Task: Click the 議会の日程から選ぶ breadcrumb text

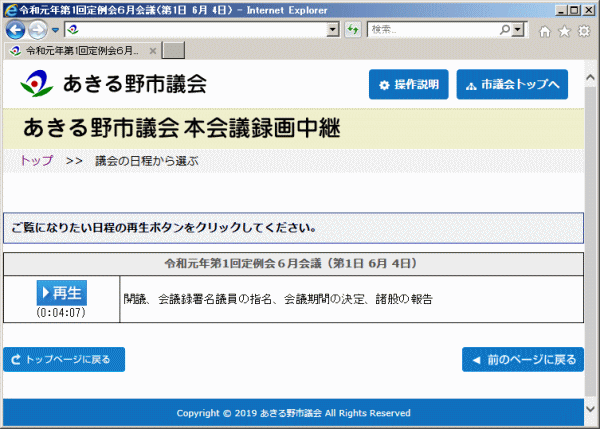Action: 147,161
